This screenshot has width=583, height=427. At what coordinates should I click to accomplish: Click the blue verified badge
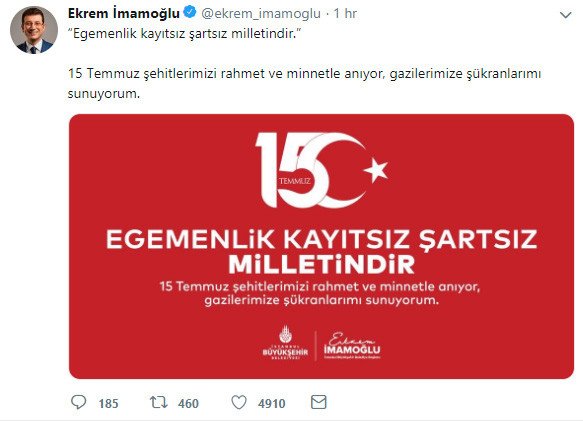(190, 13)
